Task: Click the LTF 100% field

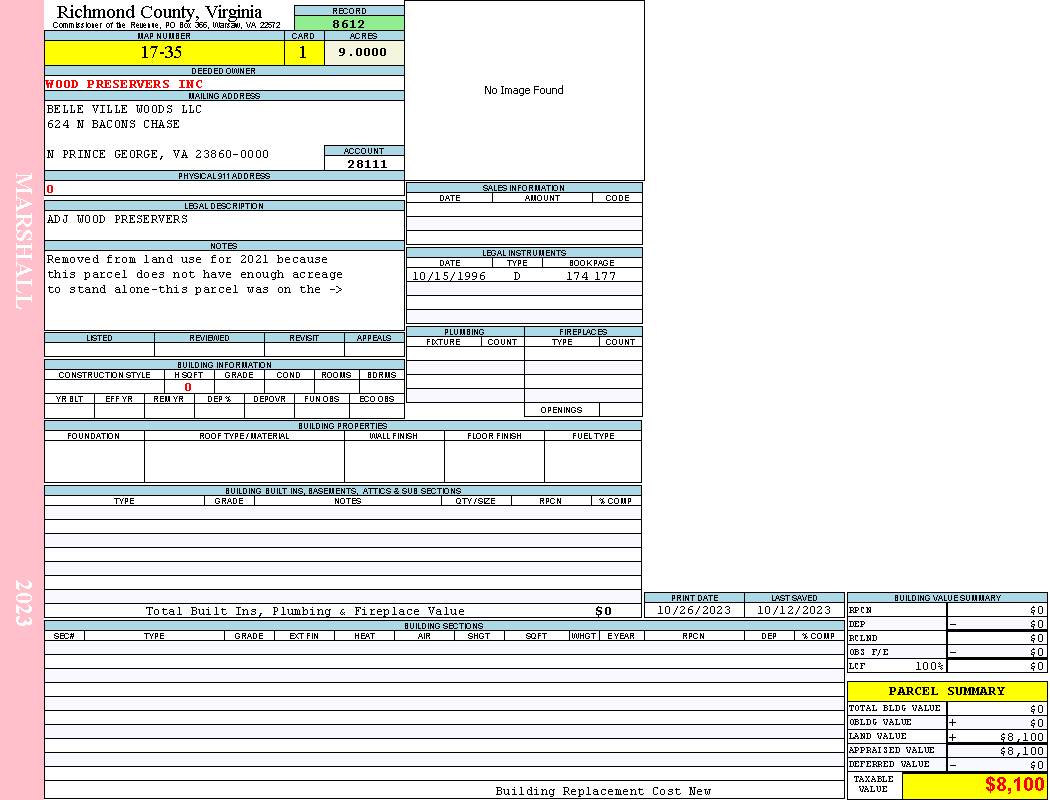Action: click(x=896, y=666)
